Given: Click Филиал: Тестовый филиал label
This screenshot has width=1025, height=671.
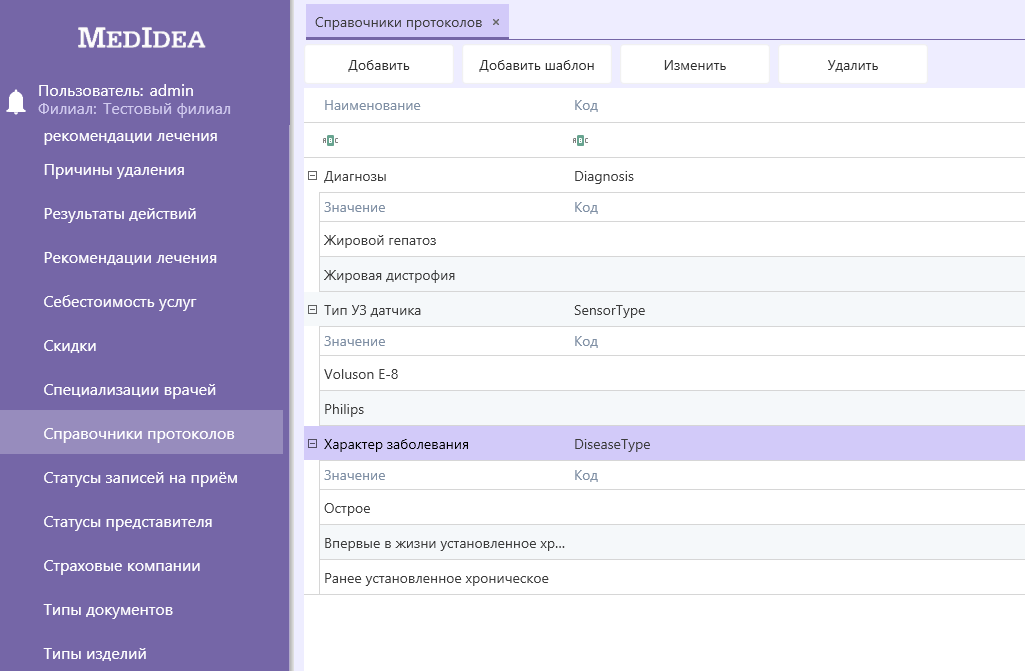Looking at the screenshot, I should coord(134,109).
